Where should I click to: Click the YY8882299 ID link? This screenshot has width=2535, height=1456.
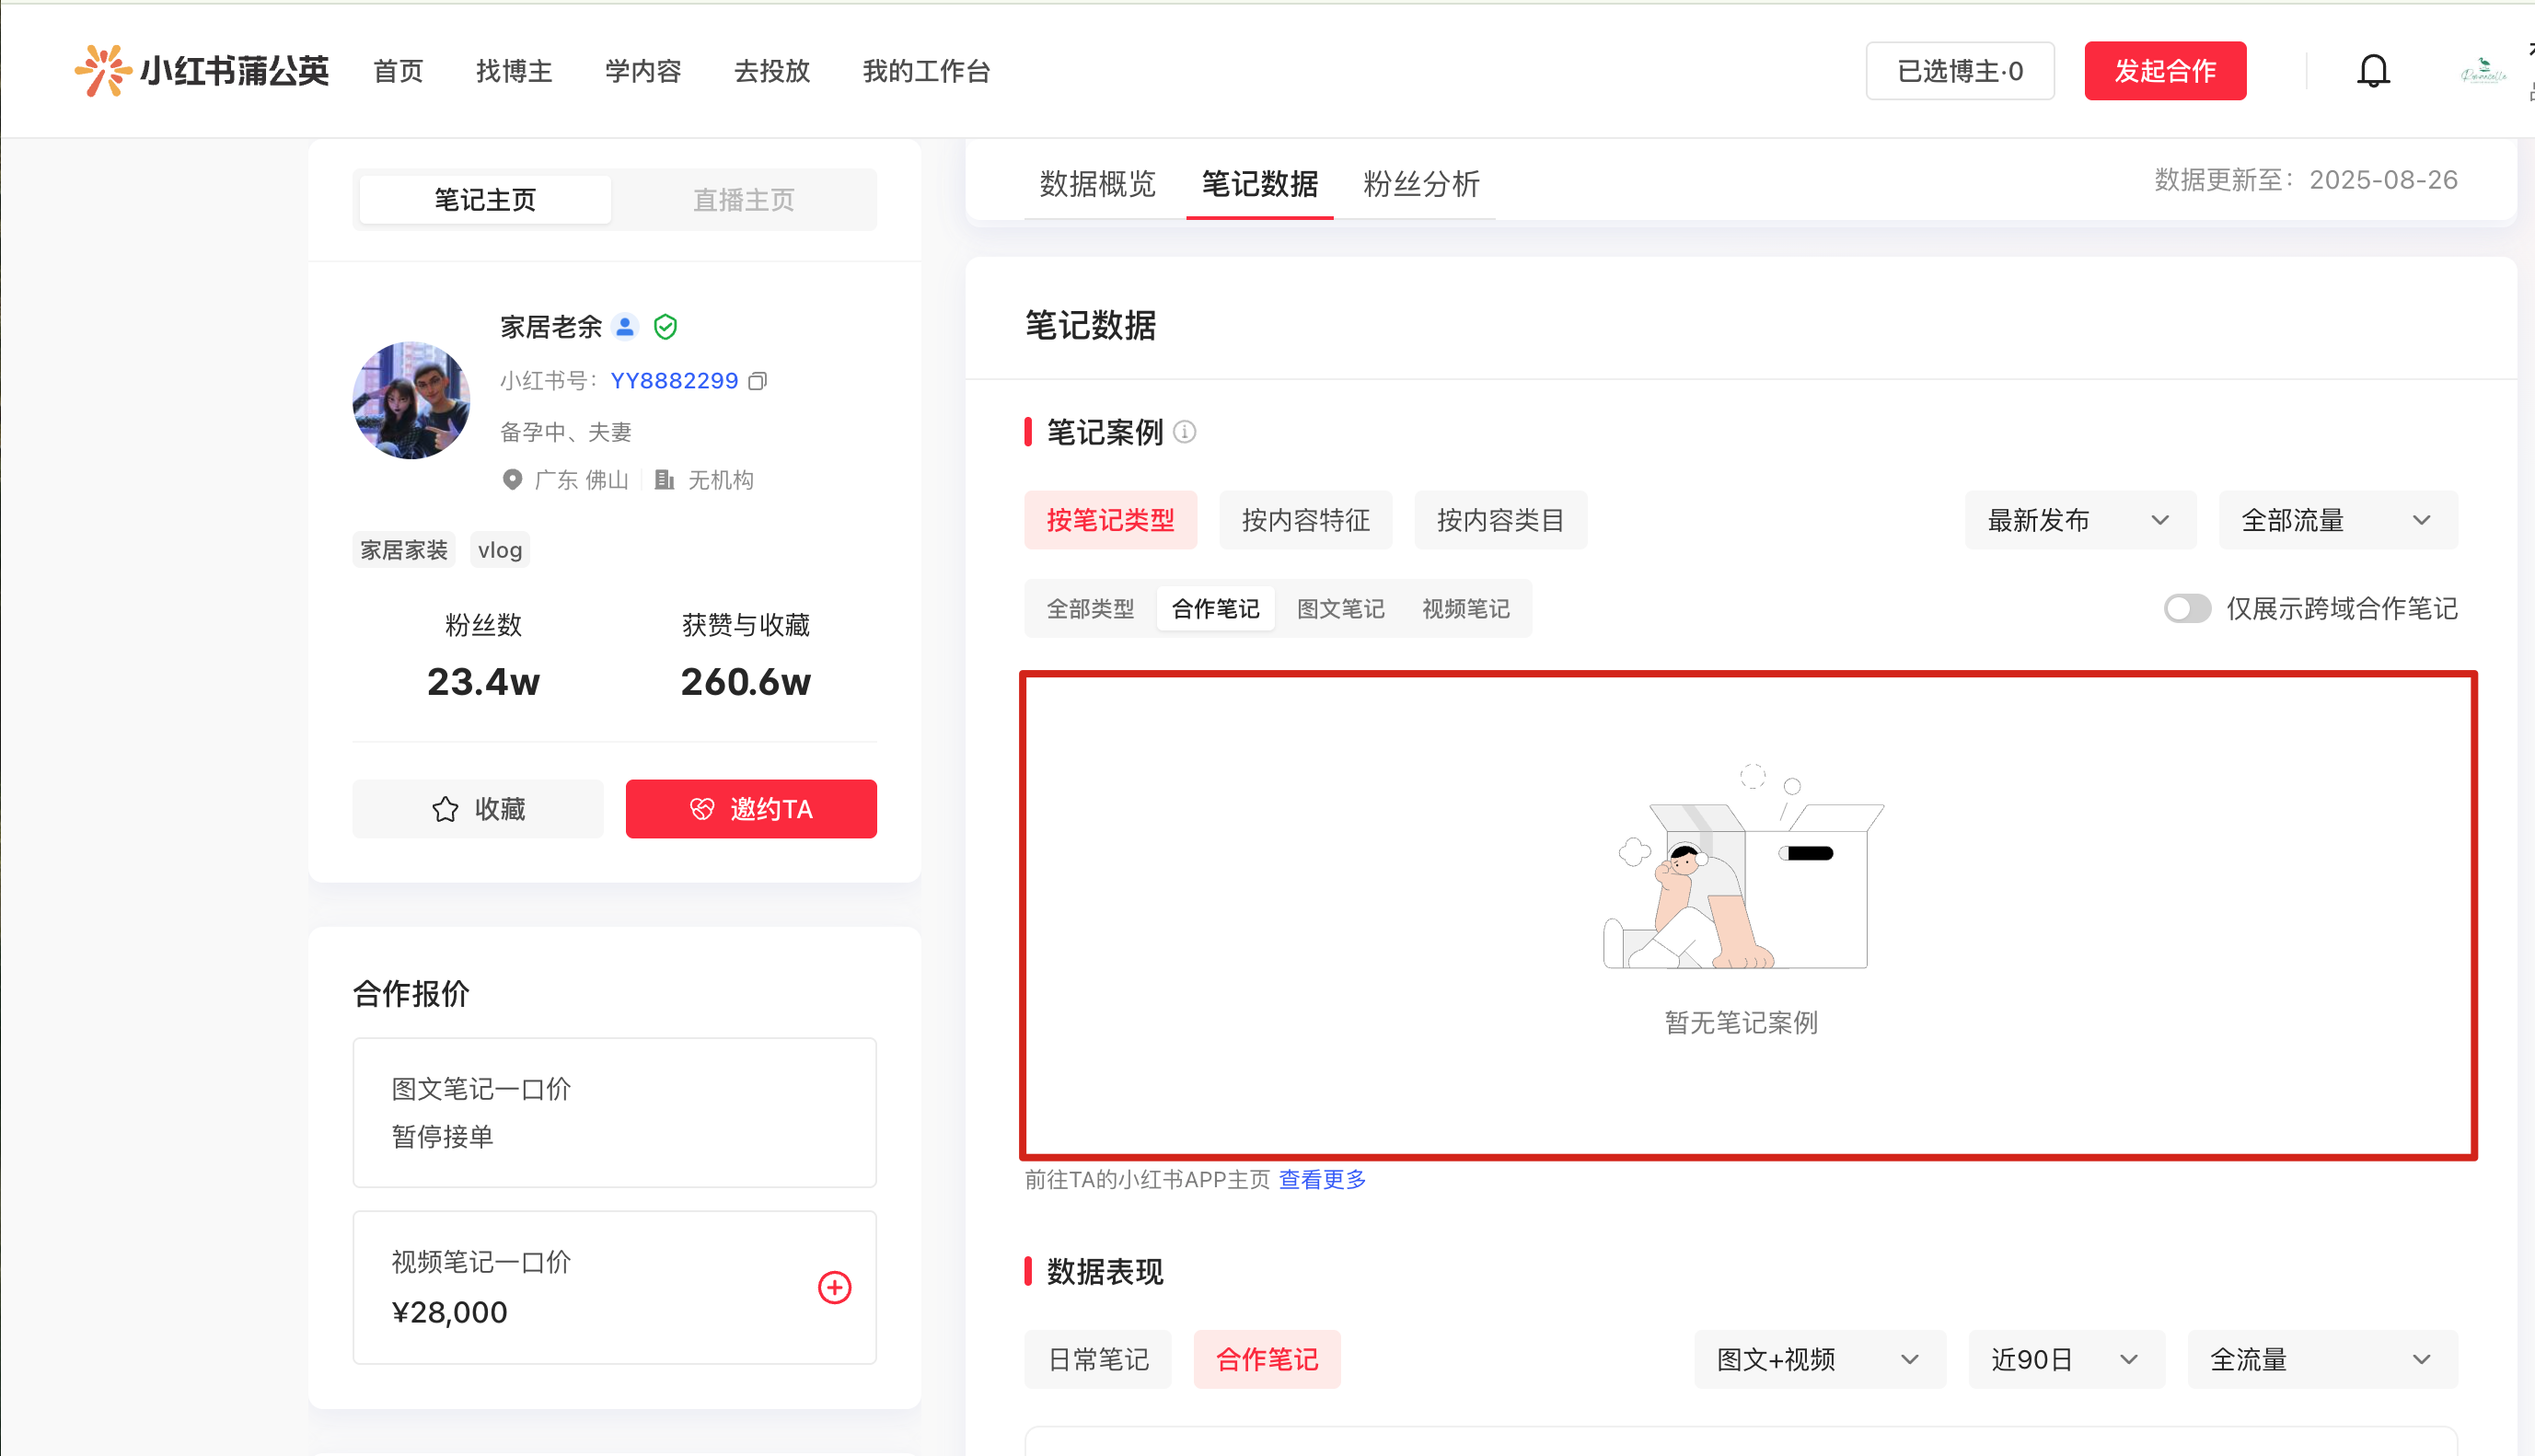pyautogui.click(x=674, y=381)
